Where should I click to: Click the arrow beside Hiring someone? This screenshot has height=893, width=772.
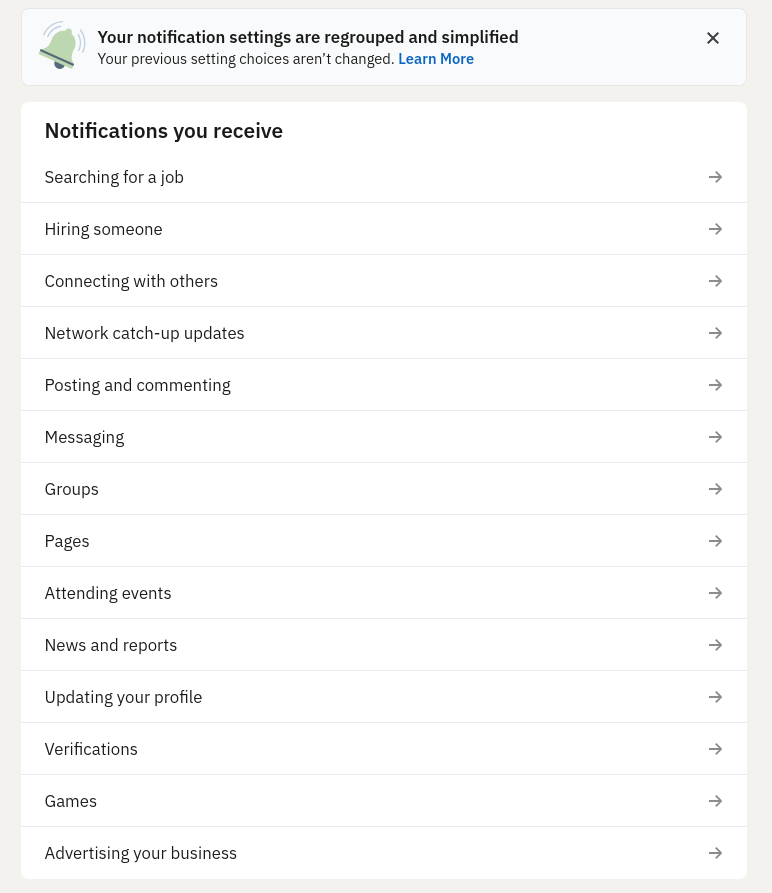coord(715,229)
